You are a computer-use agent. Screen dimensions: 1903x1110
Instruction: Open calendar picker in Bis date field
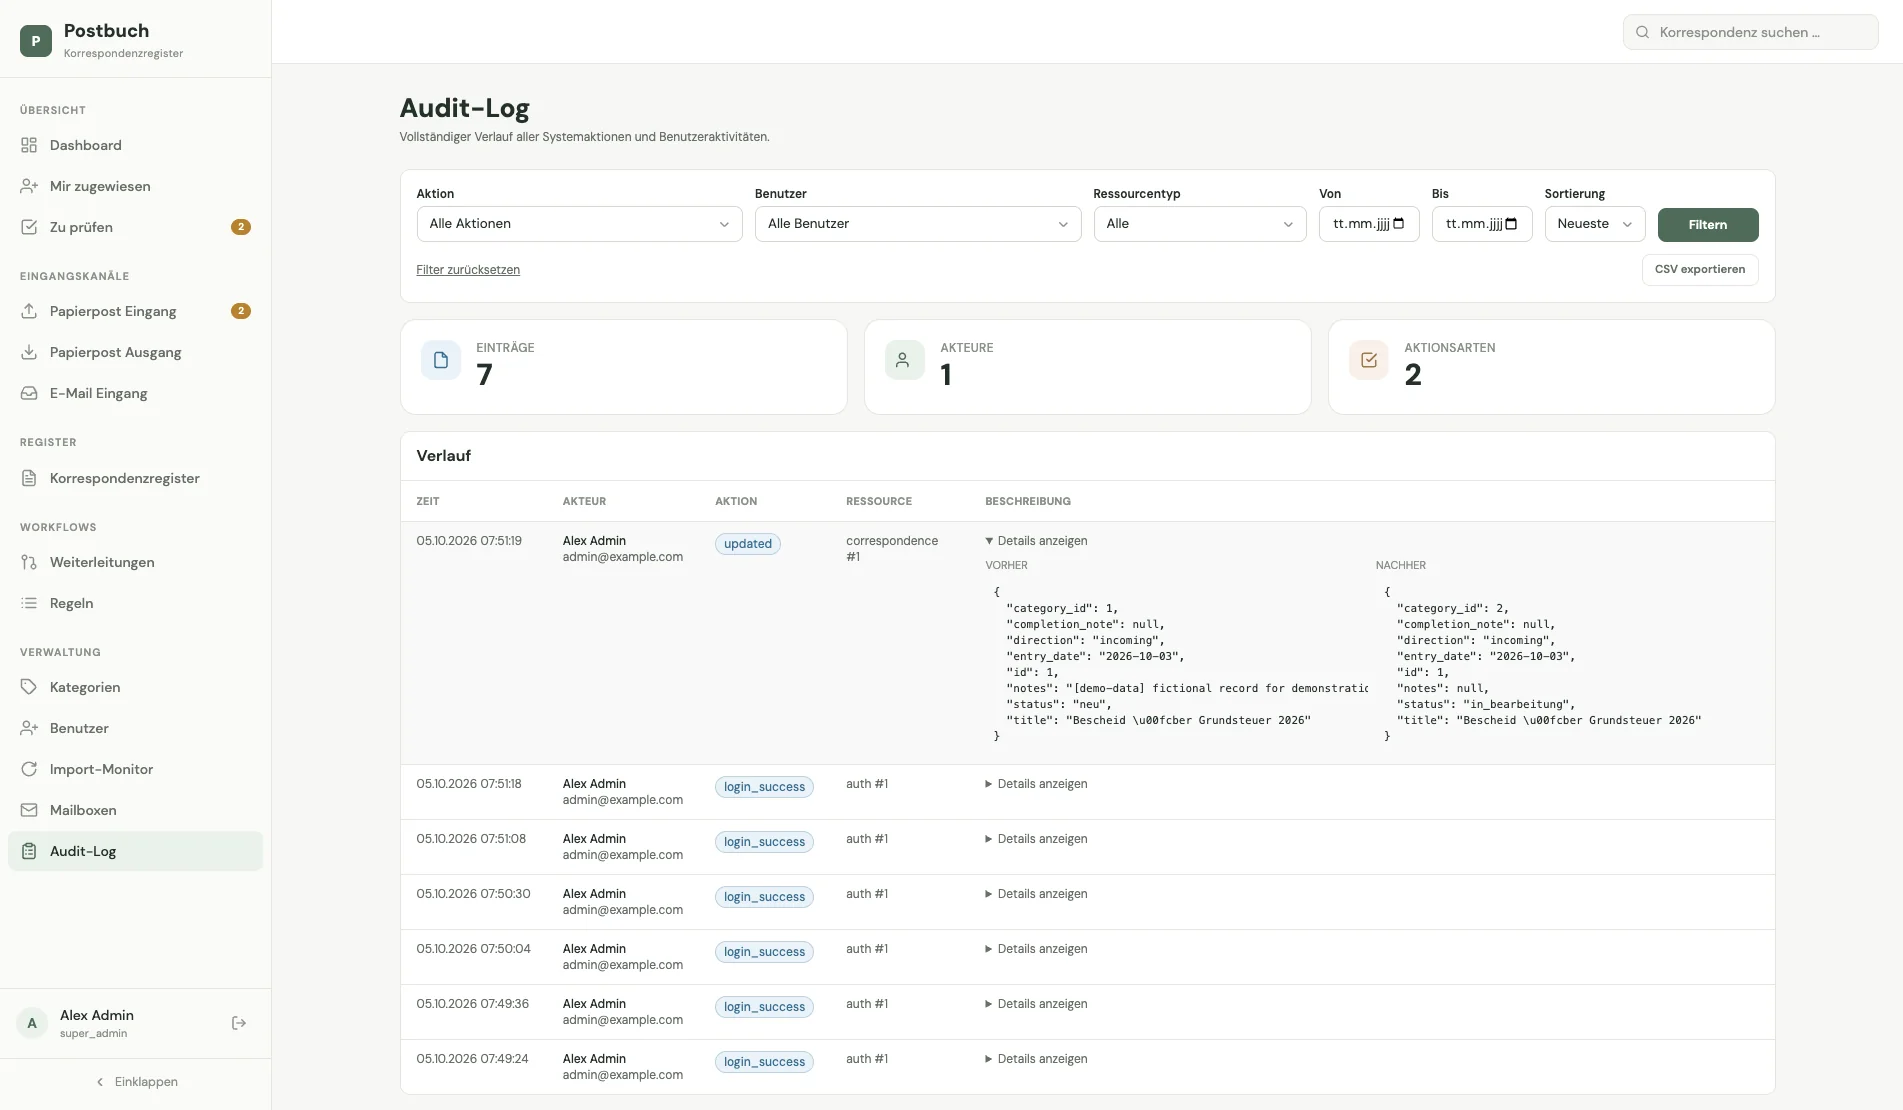point(1511,224)
